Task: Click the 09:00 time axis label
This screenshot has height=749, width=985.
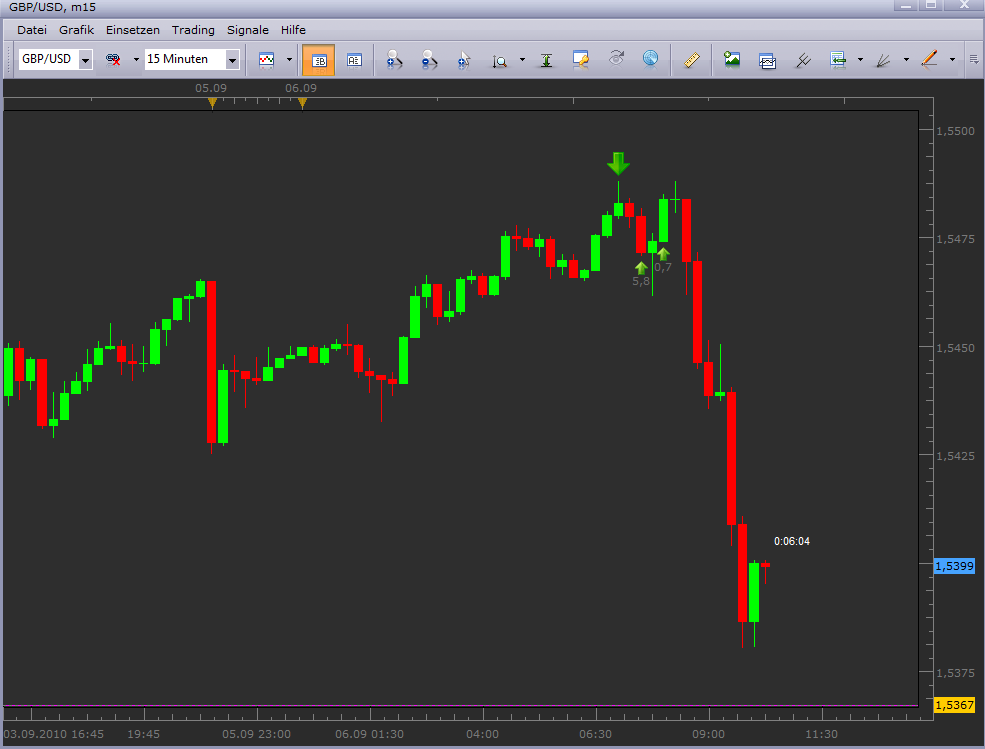Action: tap(709, 734)
